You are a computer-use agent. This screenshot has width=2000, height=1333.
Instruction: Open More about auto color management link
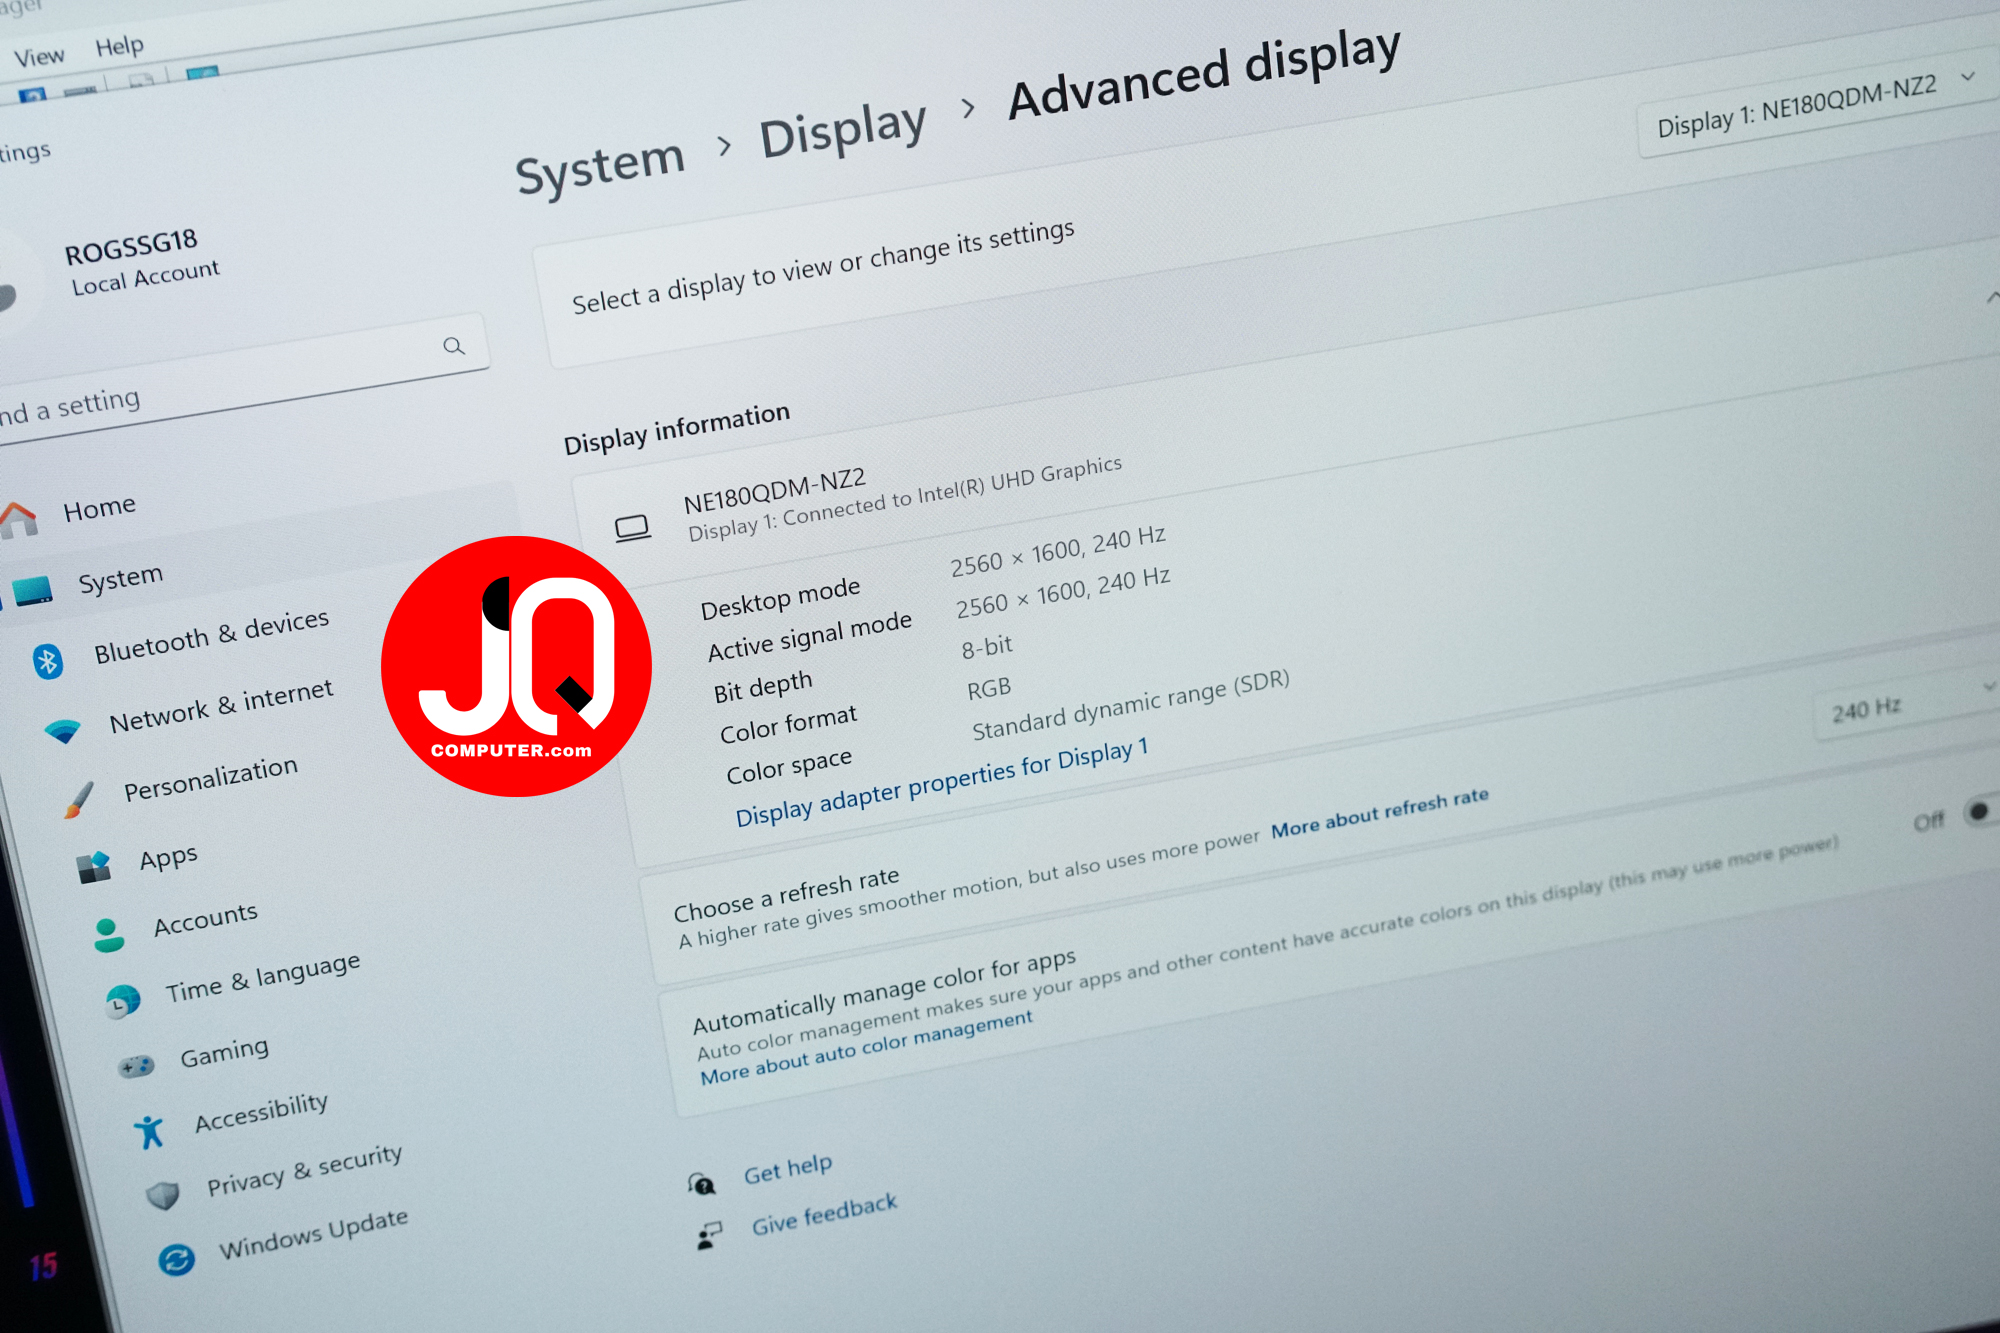pyautogui.click(x=866, y=1047)
